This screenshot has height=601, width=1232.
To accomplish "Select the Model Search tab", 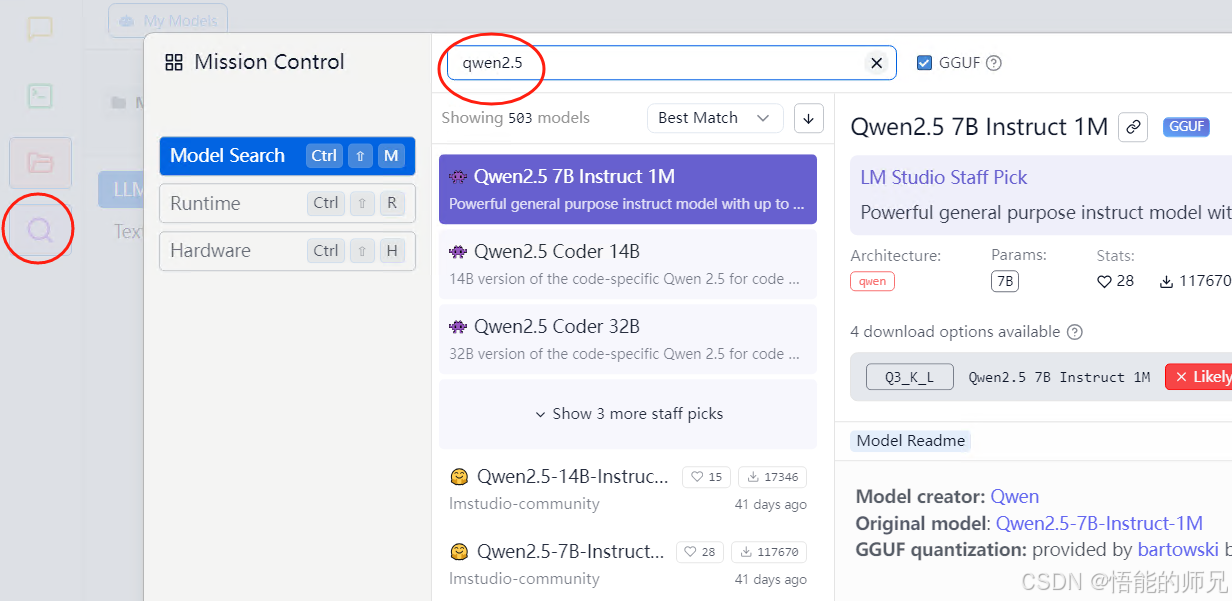I will coord(287,156).
